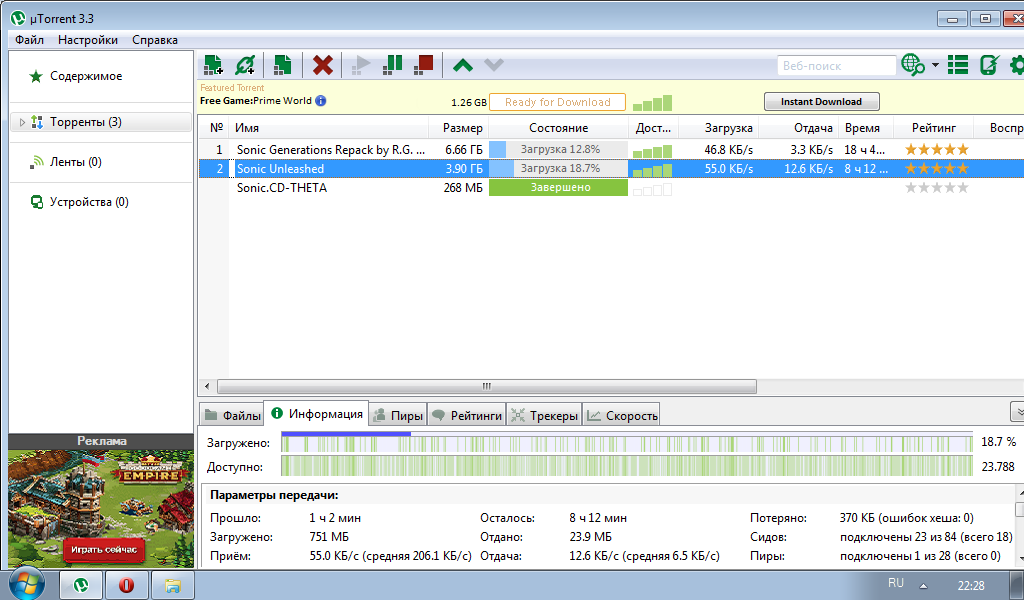
Task: Click info icon beside Prime World
Action: tap(321, 101)
